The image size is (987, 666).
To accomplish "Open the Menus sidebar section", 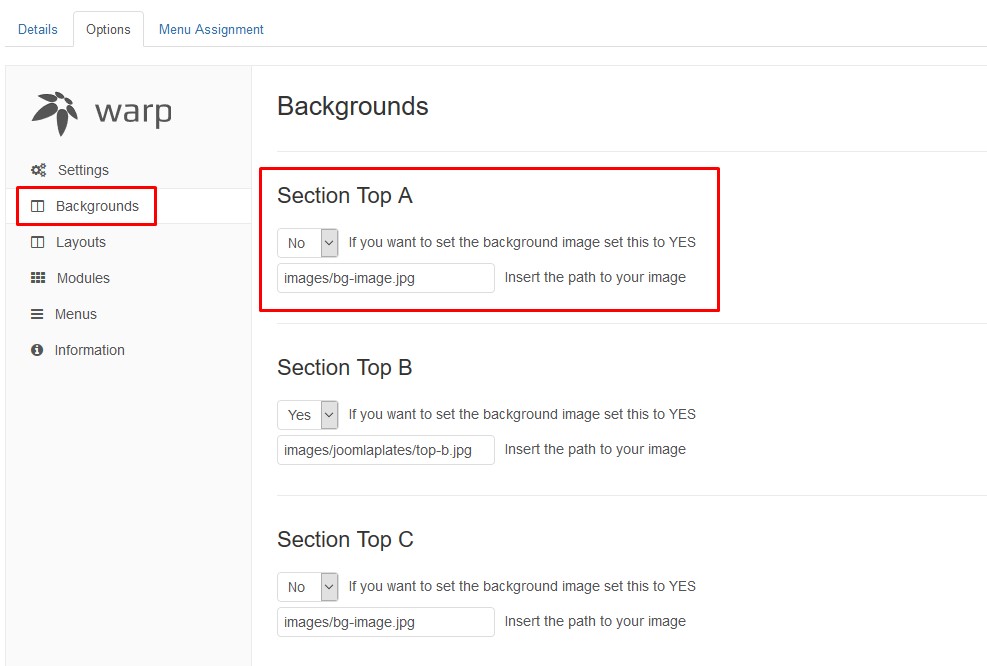I will (76, 314).
